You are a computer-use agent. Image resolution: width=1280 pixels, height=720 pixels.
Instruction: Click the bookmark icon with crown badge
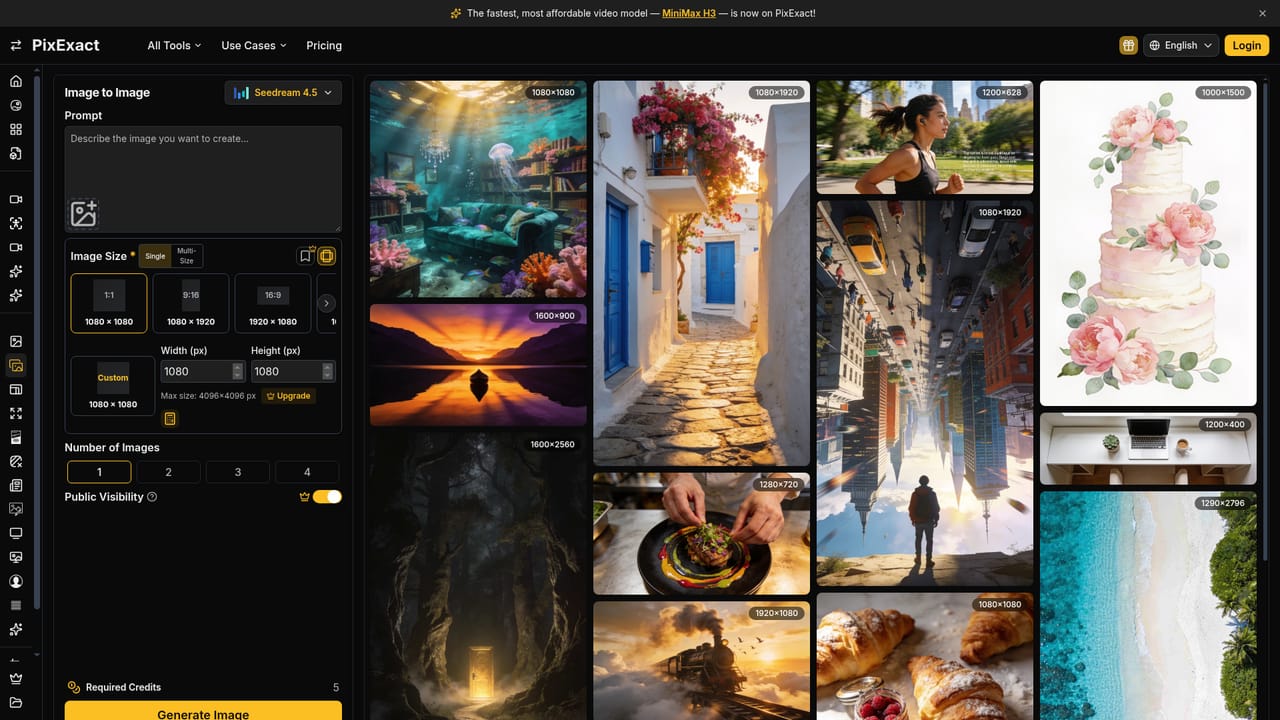pos(306,256)
